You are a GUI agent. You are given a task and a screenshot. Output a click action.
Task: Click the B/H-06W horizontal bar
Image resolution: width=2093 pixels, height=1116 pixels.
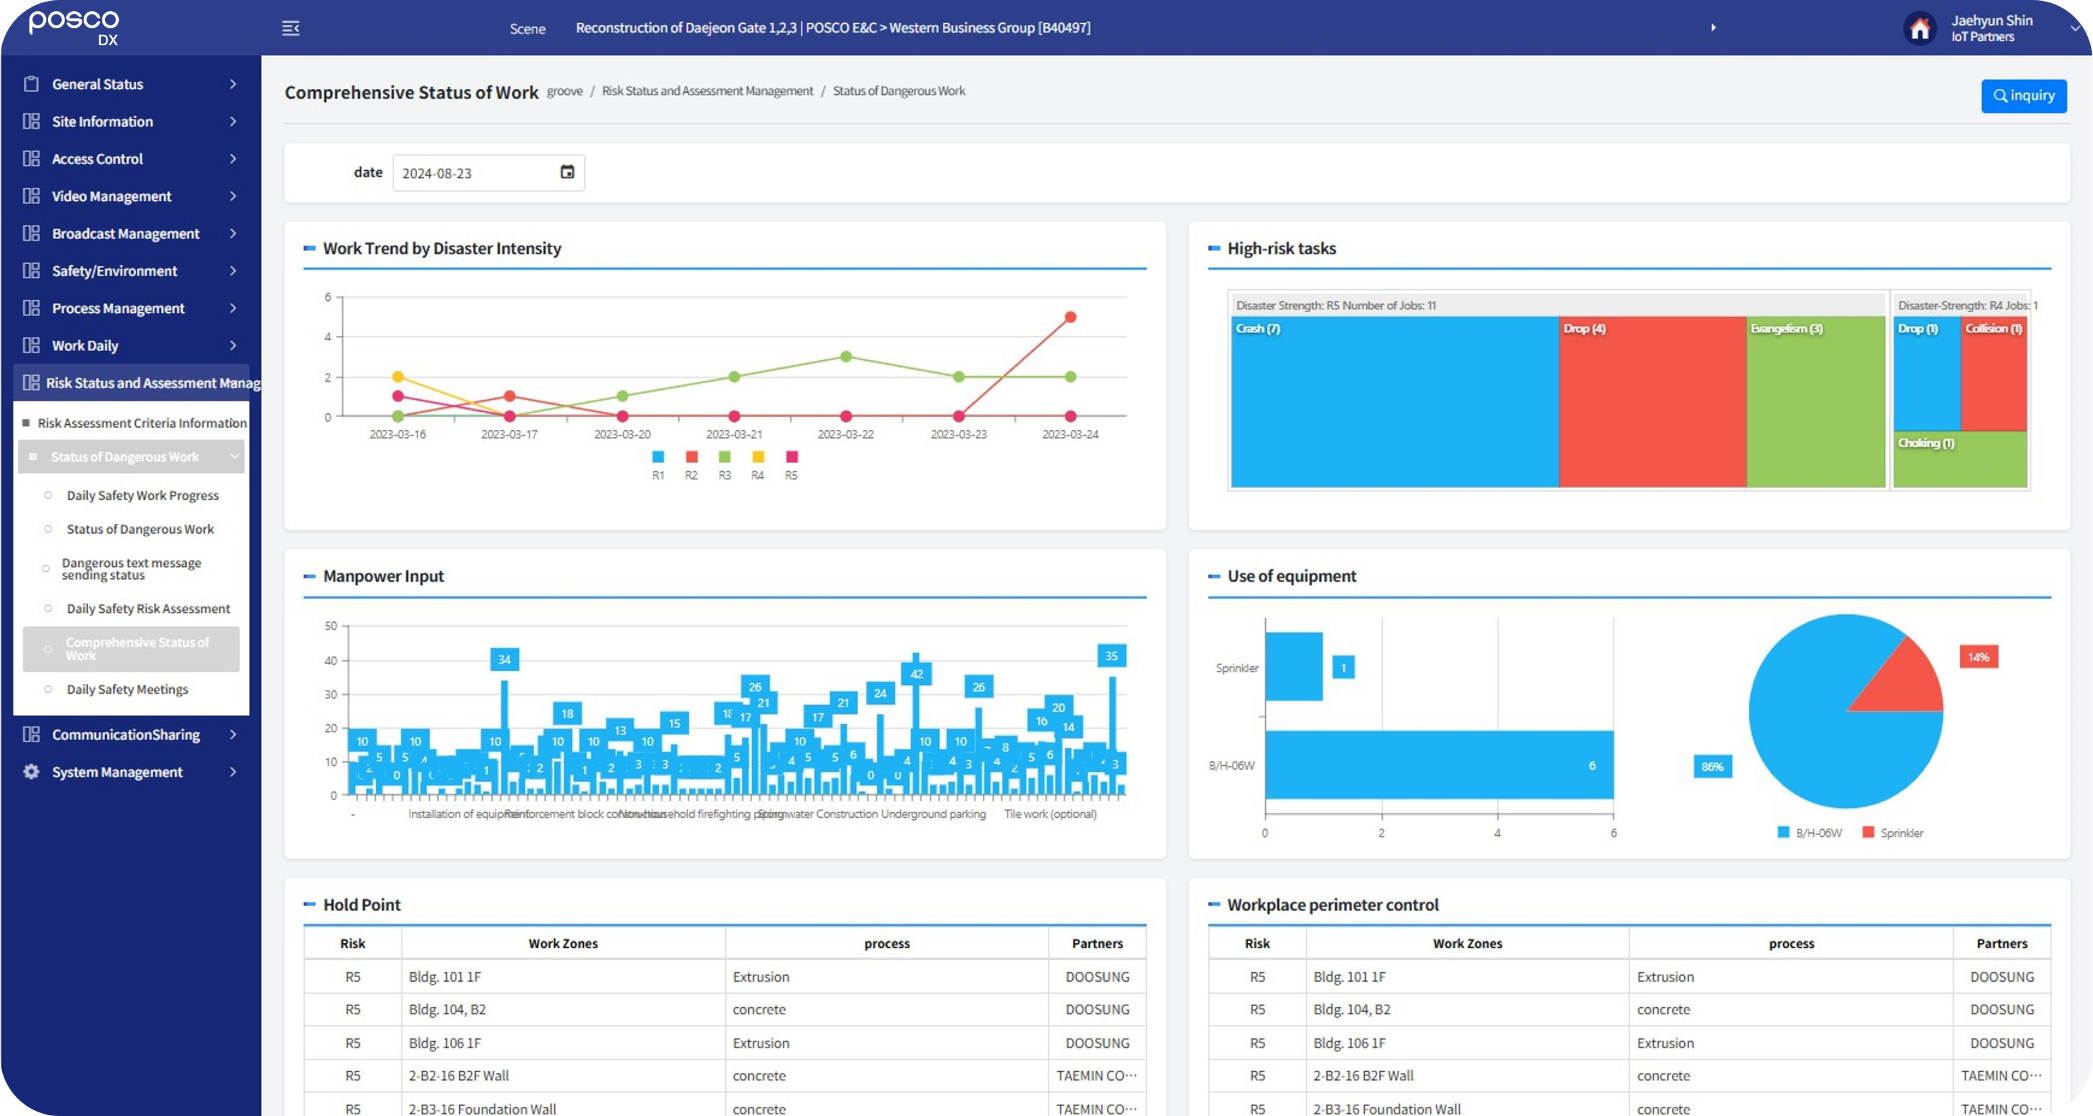coord(1439,765)
